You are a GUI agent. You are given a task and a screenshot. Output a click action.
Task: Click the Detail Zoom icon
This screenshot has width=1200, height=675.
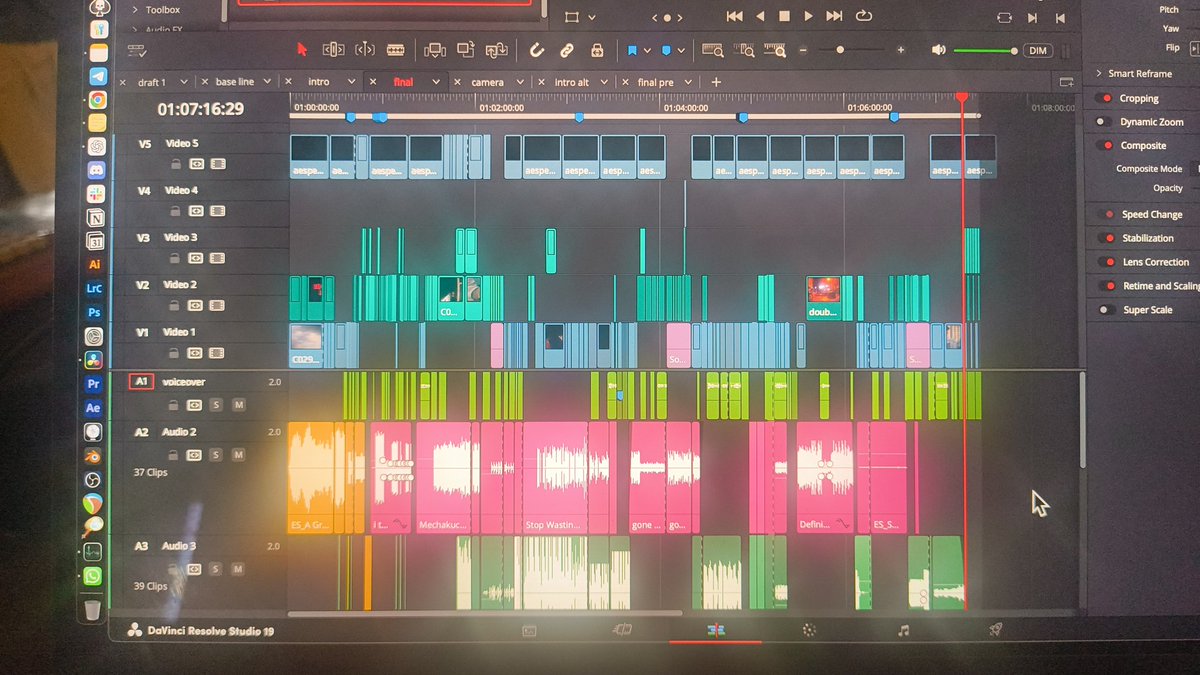pos(744,49)
